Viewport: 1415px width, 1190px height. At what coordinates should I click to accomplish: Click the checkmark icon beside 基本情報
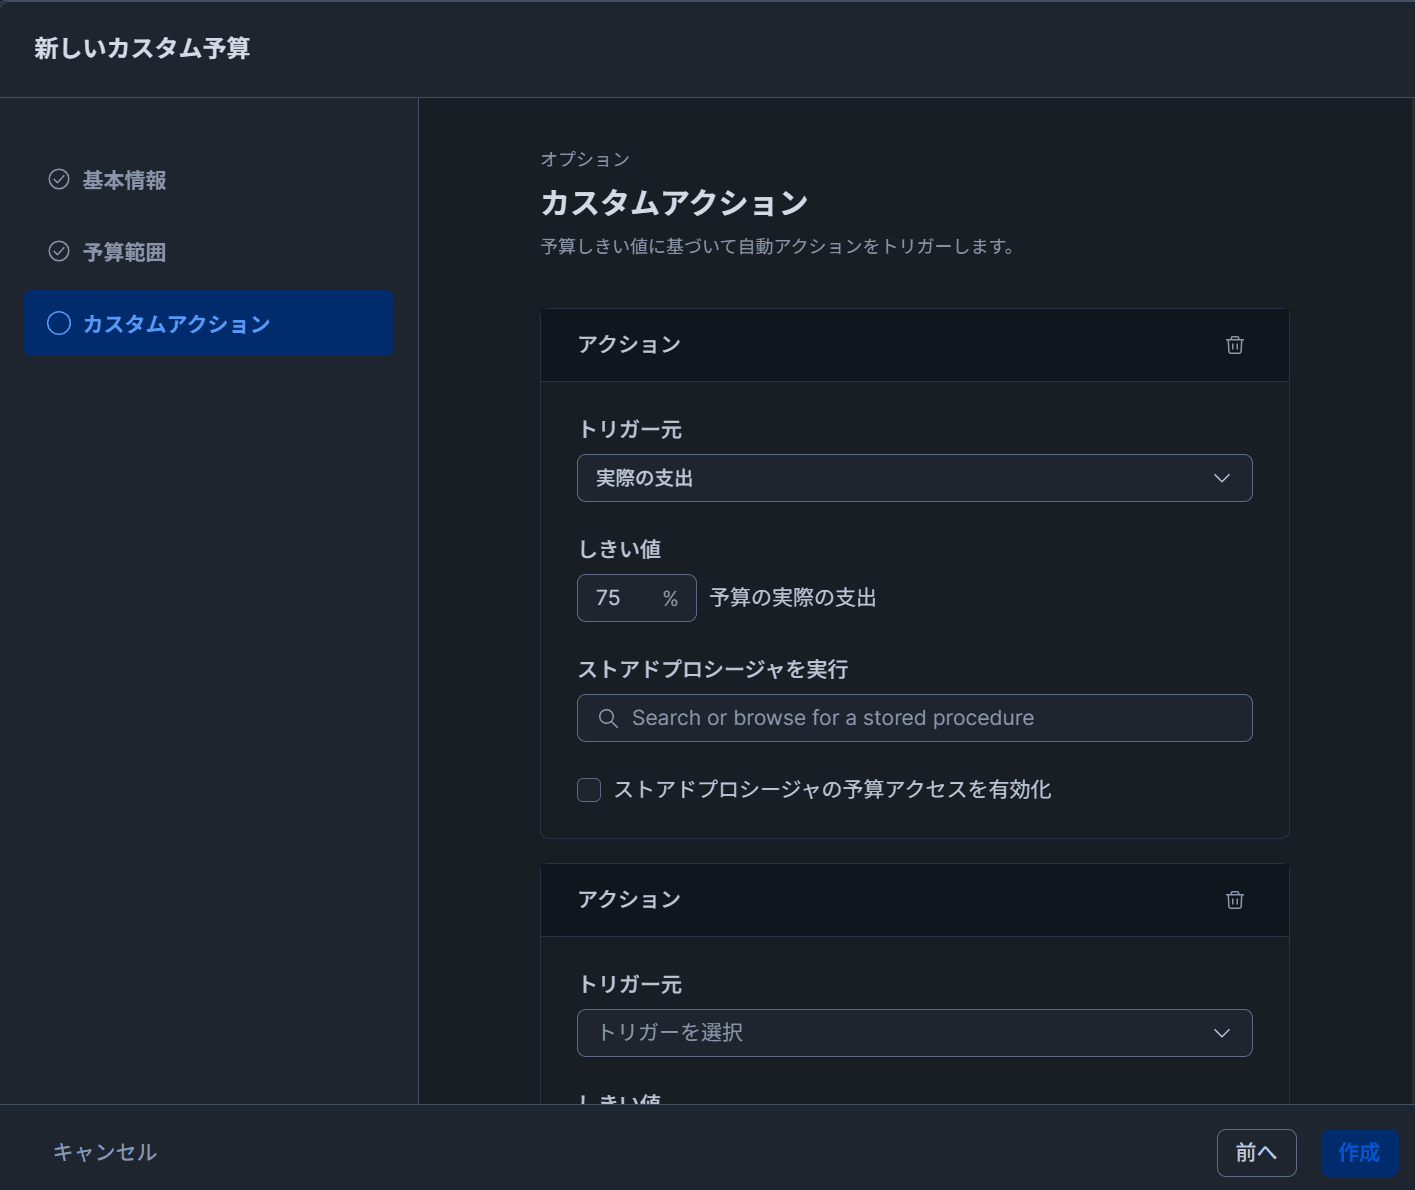point(59,180)
